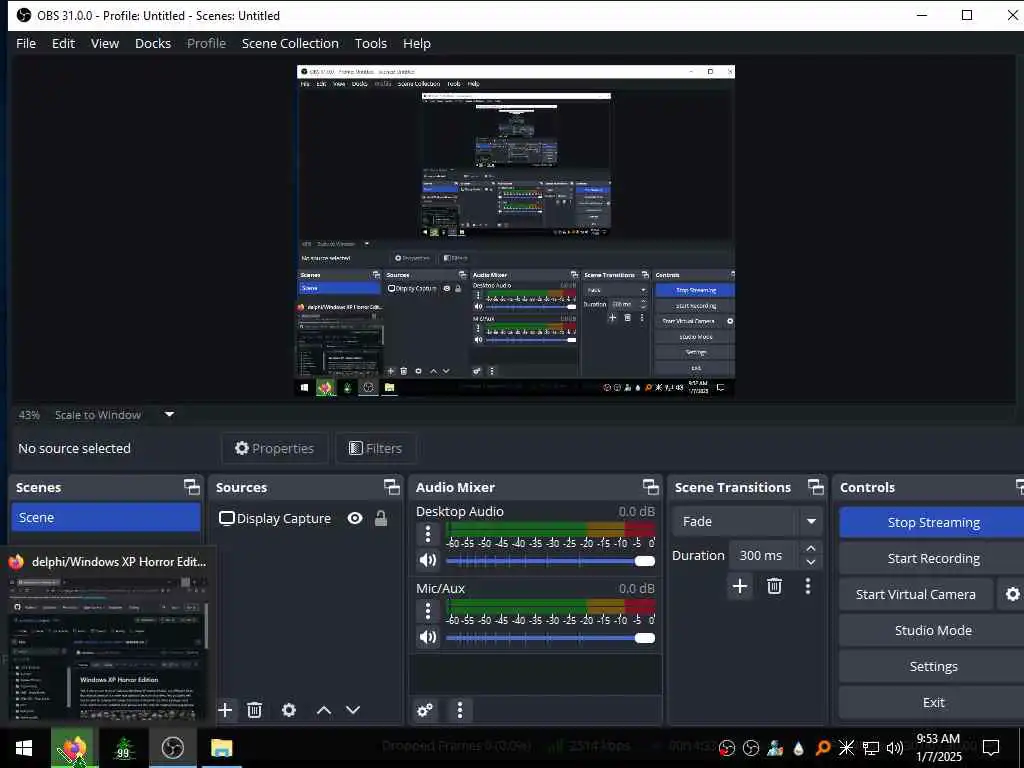Click the Filters button
1024x768 pixels.
pyautogui.click(x=376, y=448)
